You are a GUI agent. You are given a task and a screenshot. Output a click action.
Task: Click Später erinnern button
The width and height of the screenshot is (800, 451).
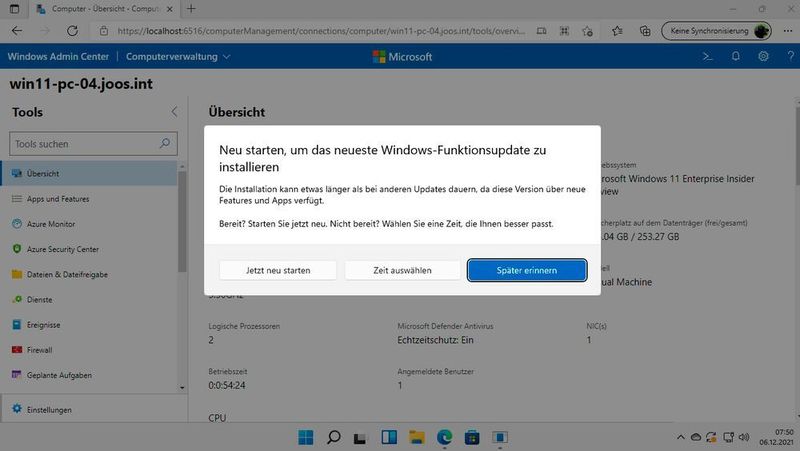[x=527, y=270]
